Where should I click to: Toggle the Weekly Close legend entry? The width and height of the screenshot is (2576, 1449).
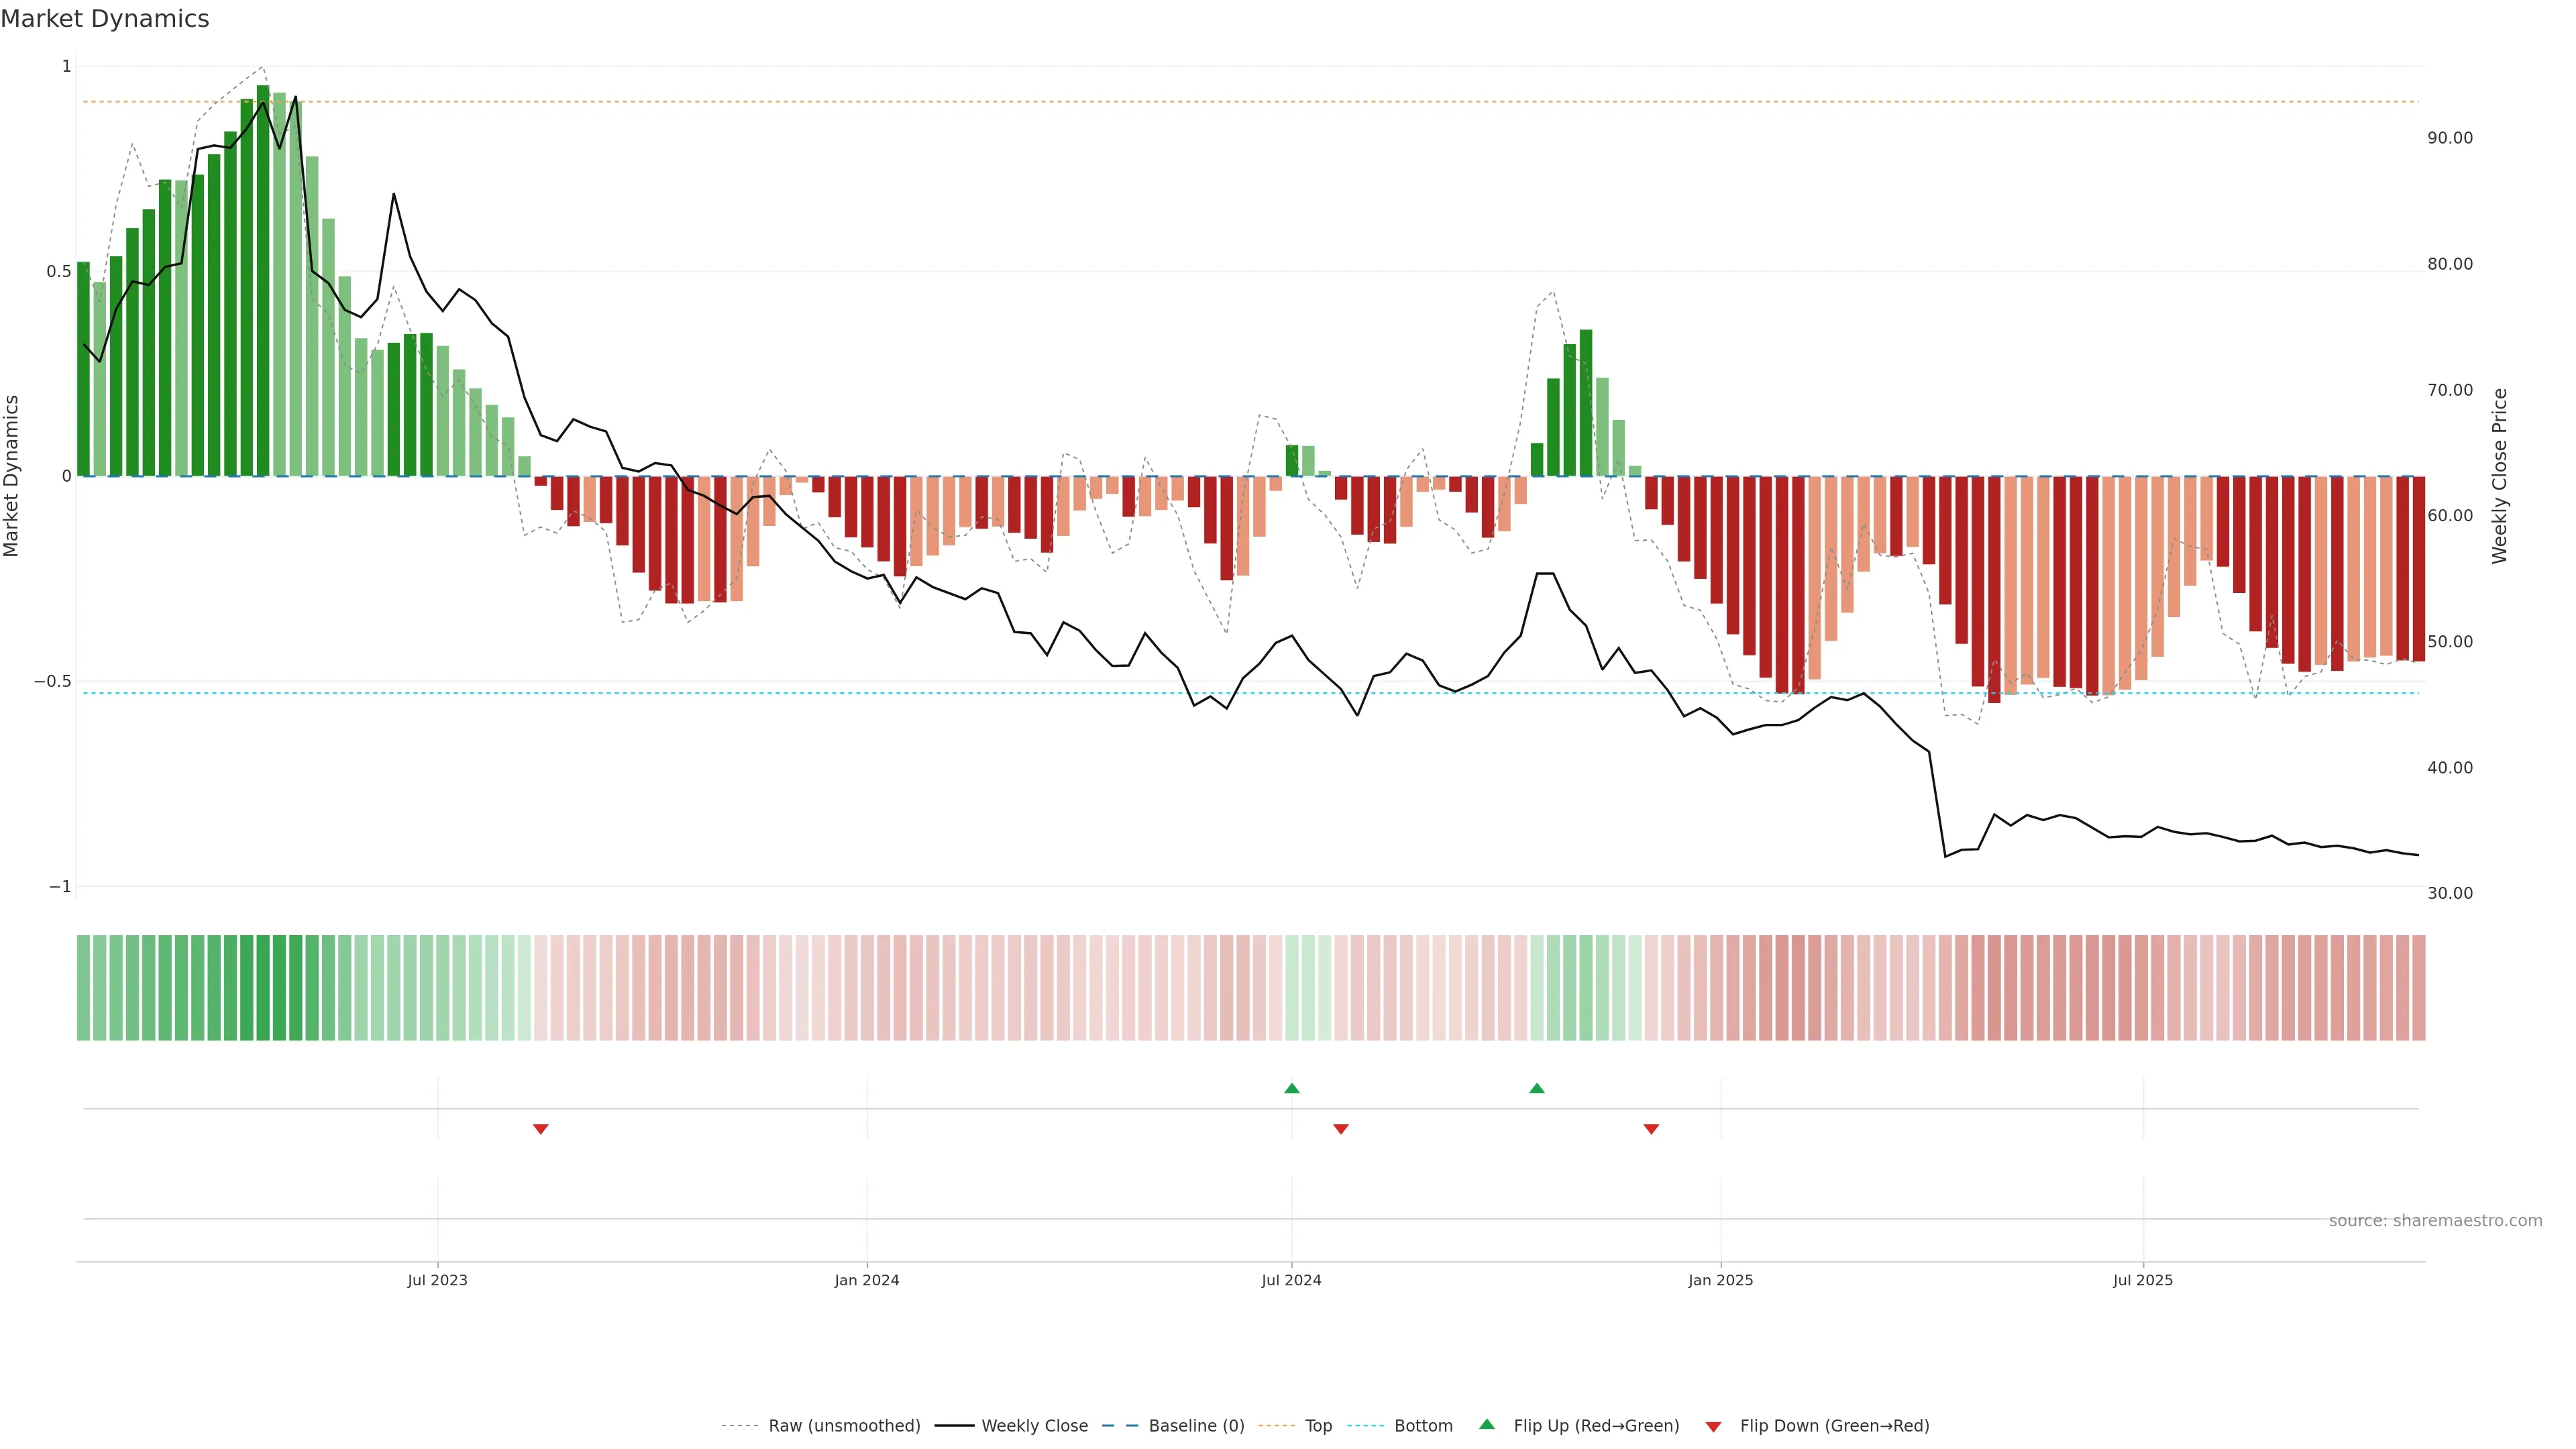point(1034,1426)
